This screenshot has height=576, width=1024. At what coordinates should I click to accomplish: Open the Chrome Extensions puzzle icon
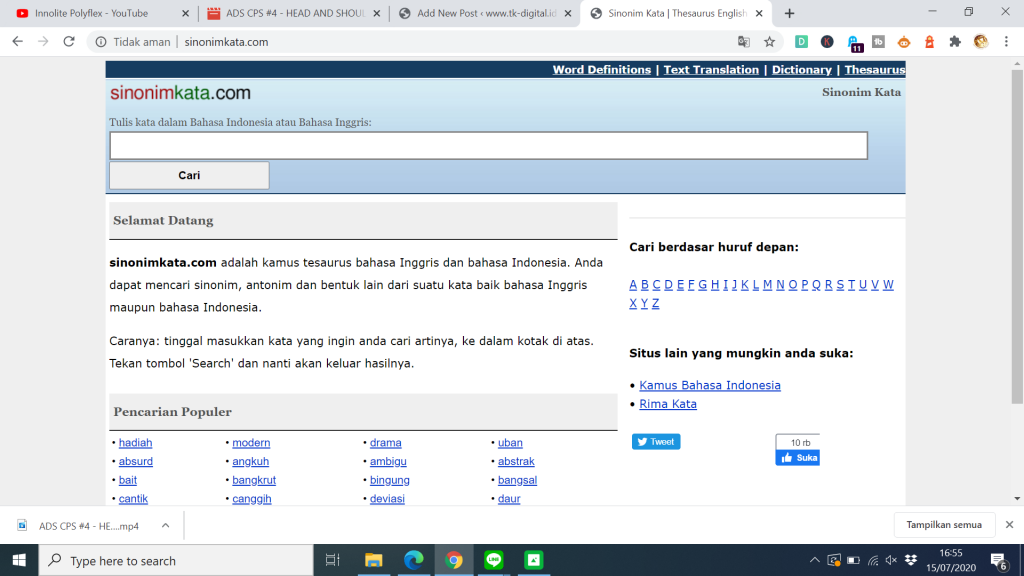coord(955,42)
